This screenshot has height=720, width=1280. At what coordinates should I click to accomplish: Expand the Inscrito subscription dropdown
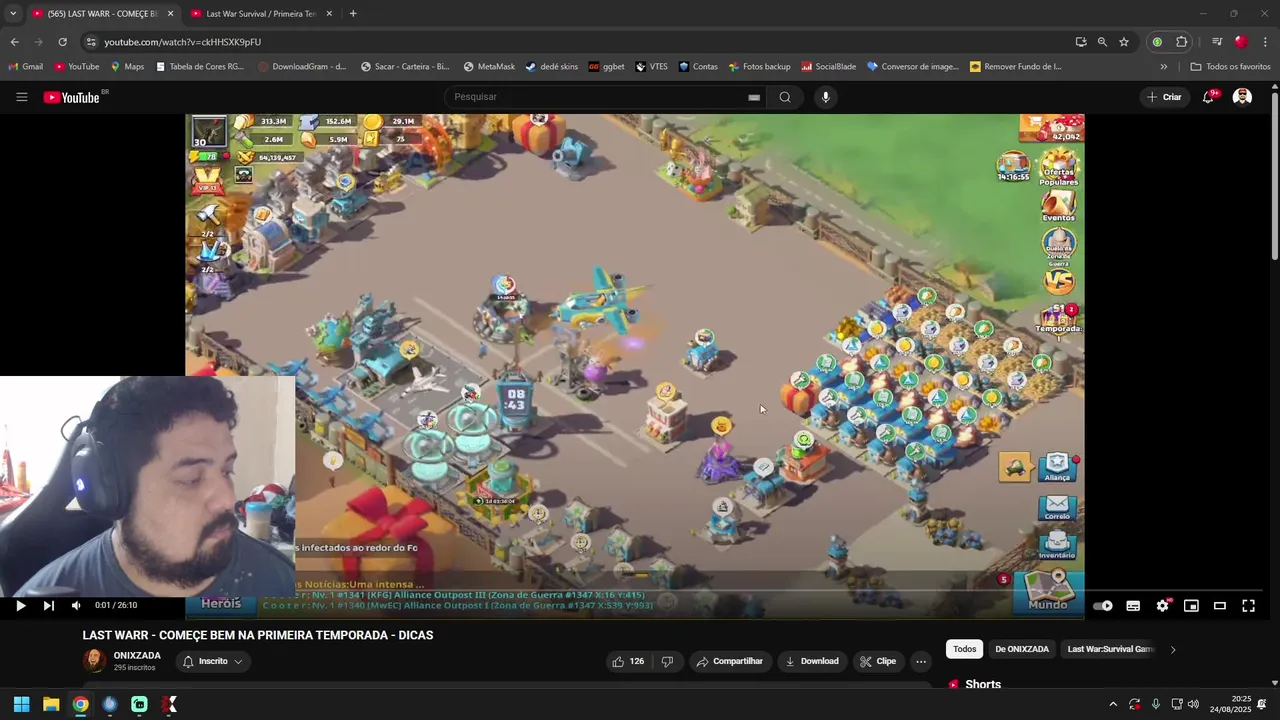pyautogui.click(x=213, y=661)
